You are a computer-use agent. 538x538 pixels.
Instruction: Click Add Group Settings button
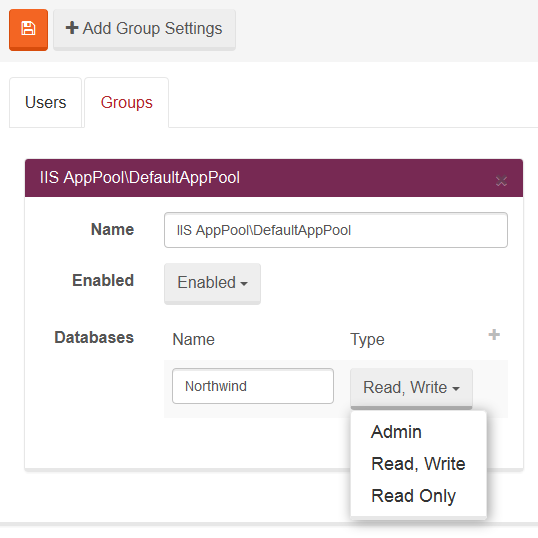(x=144, y=30)
